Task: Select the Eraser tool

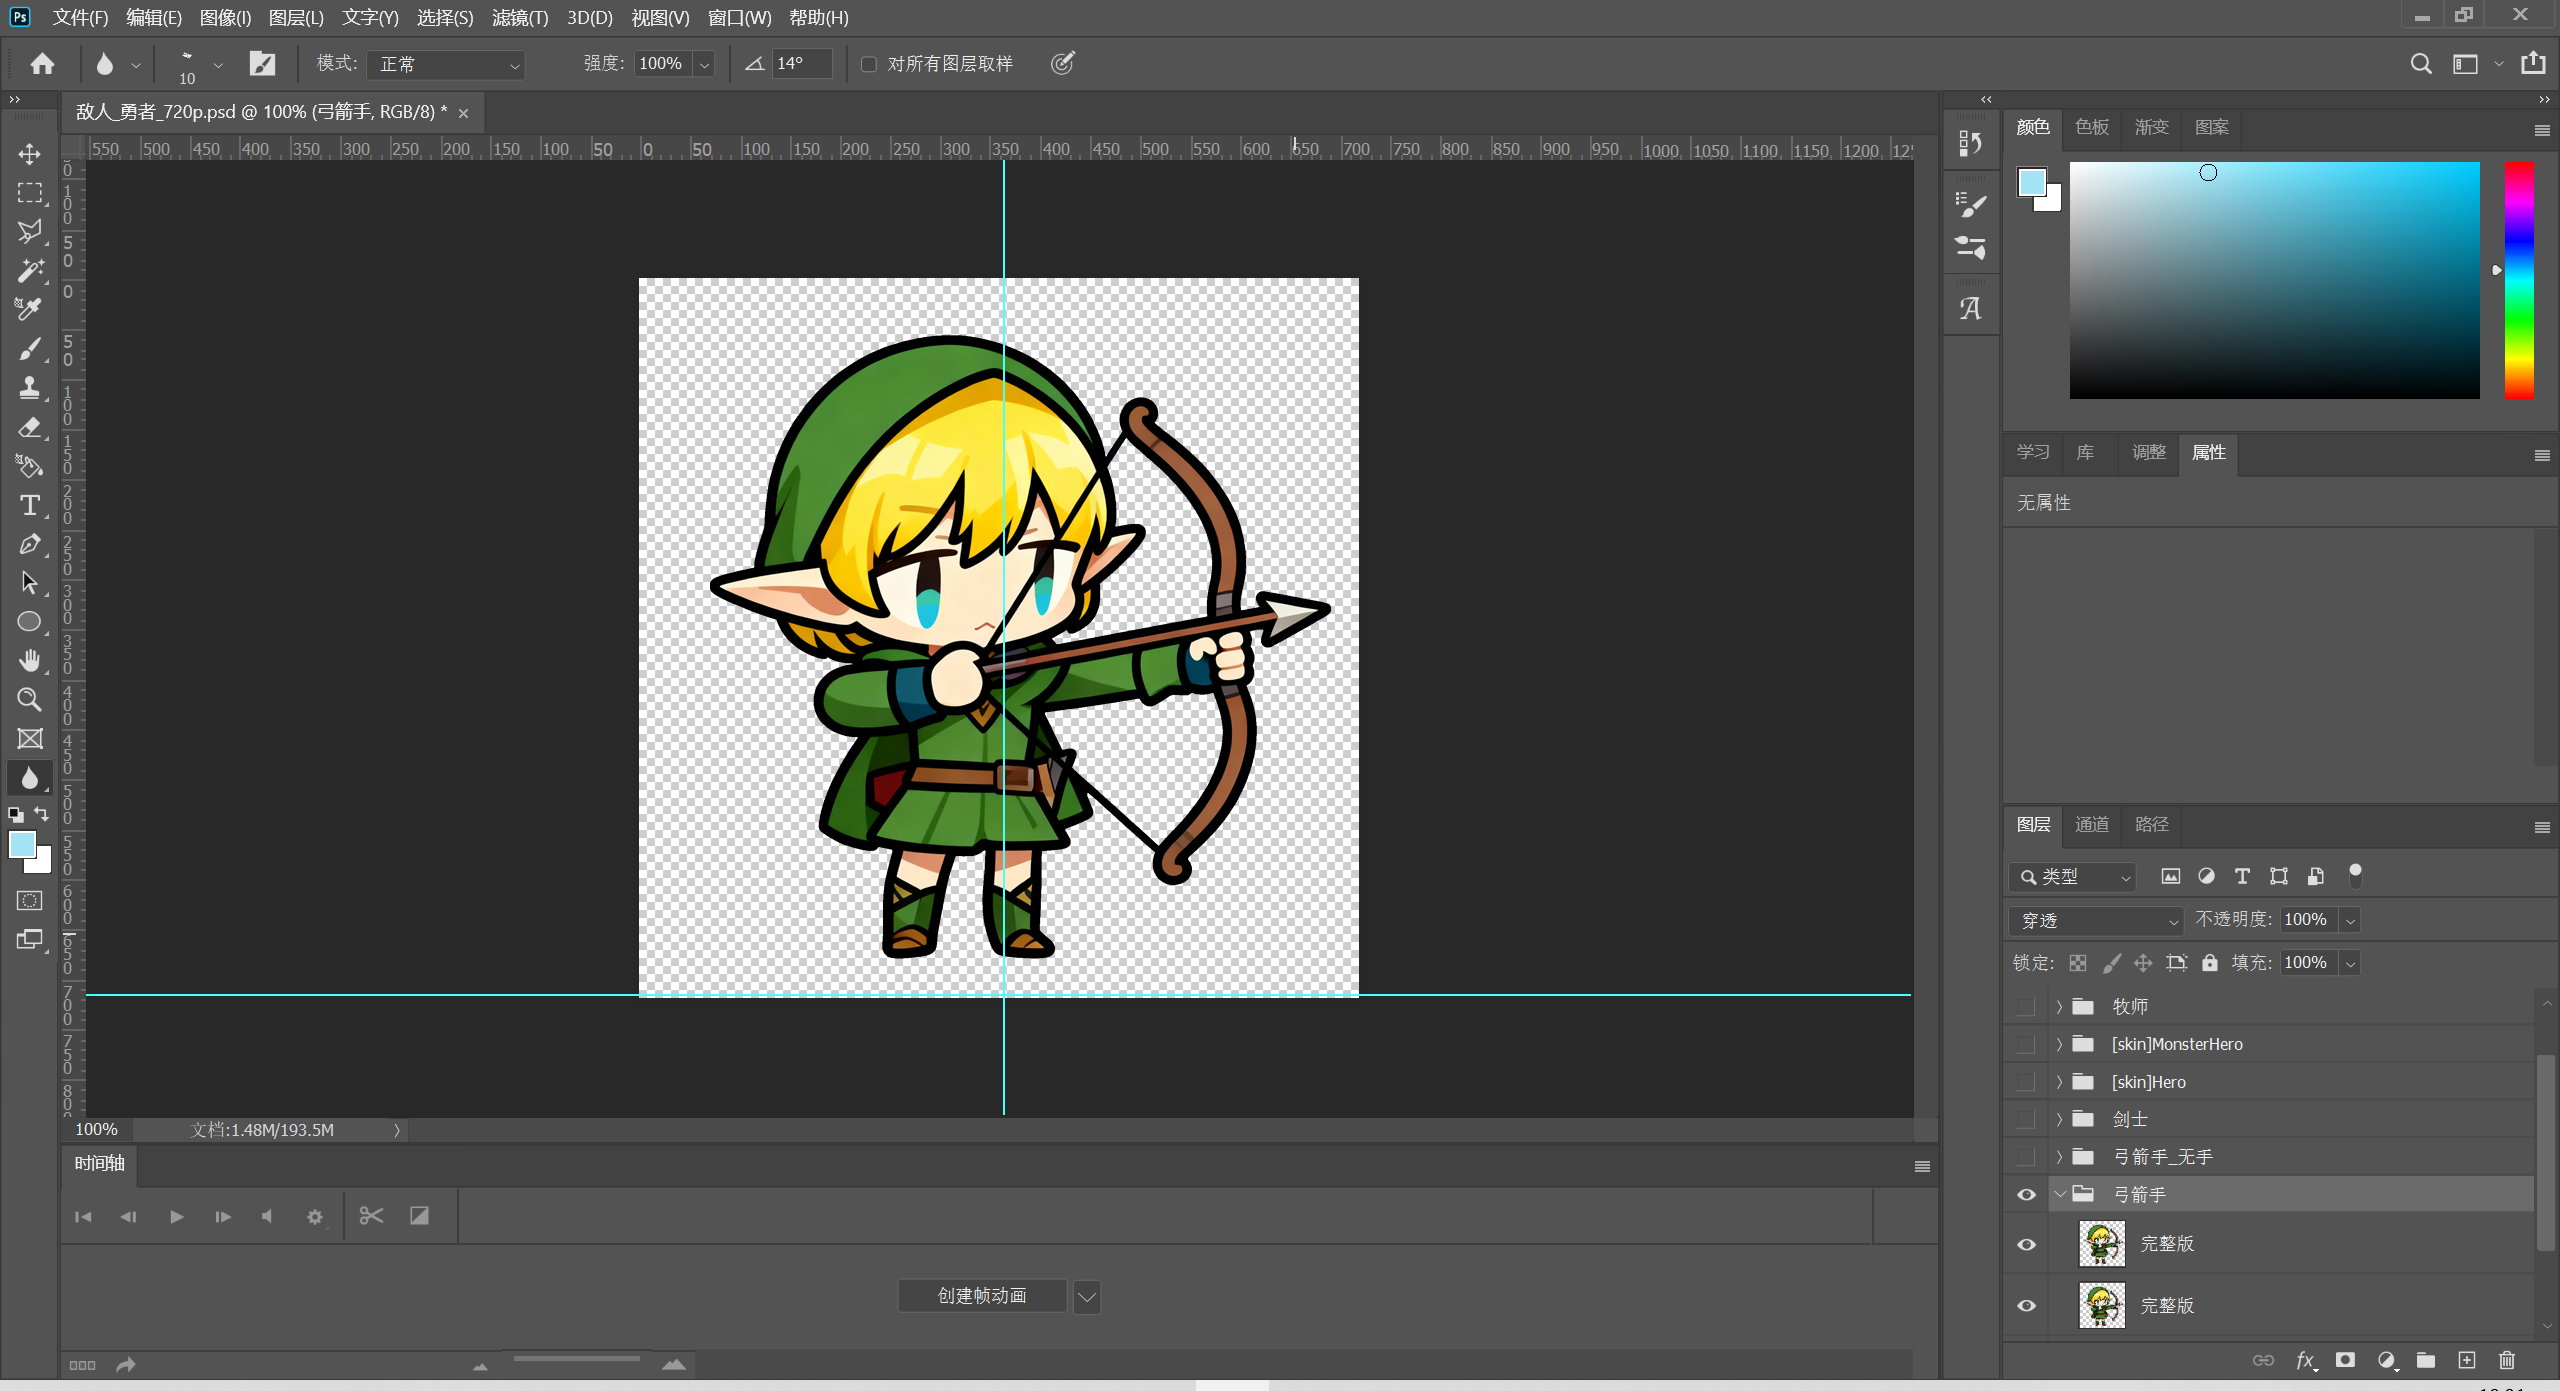Action: pos(29,427)
